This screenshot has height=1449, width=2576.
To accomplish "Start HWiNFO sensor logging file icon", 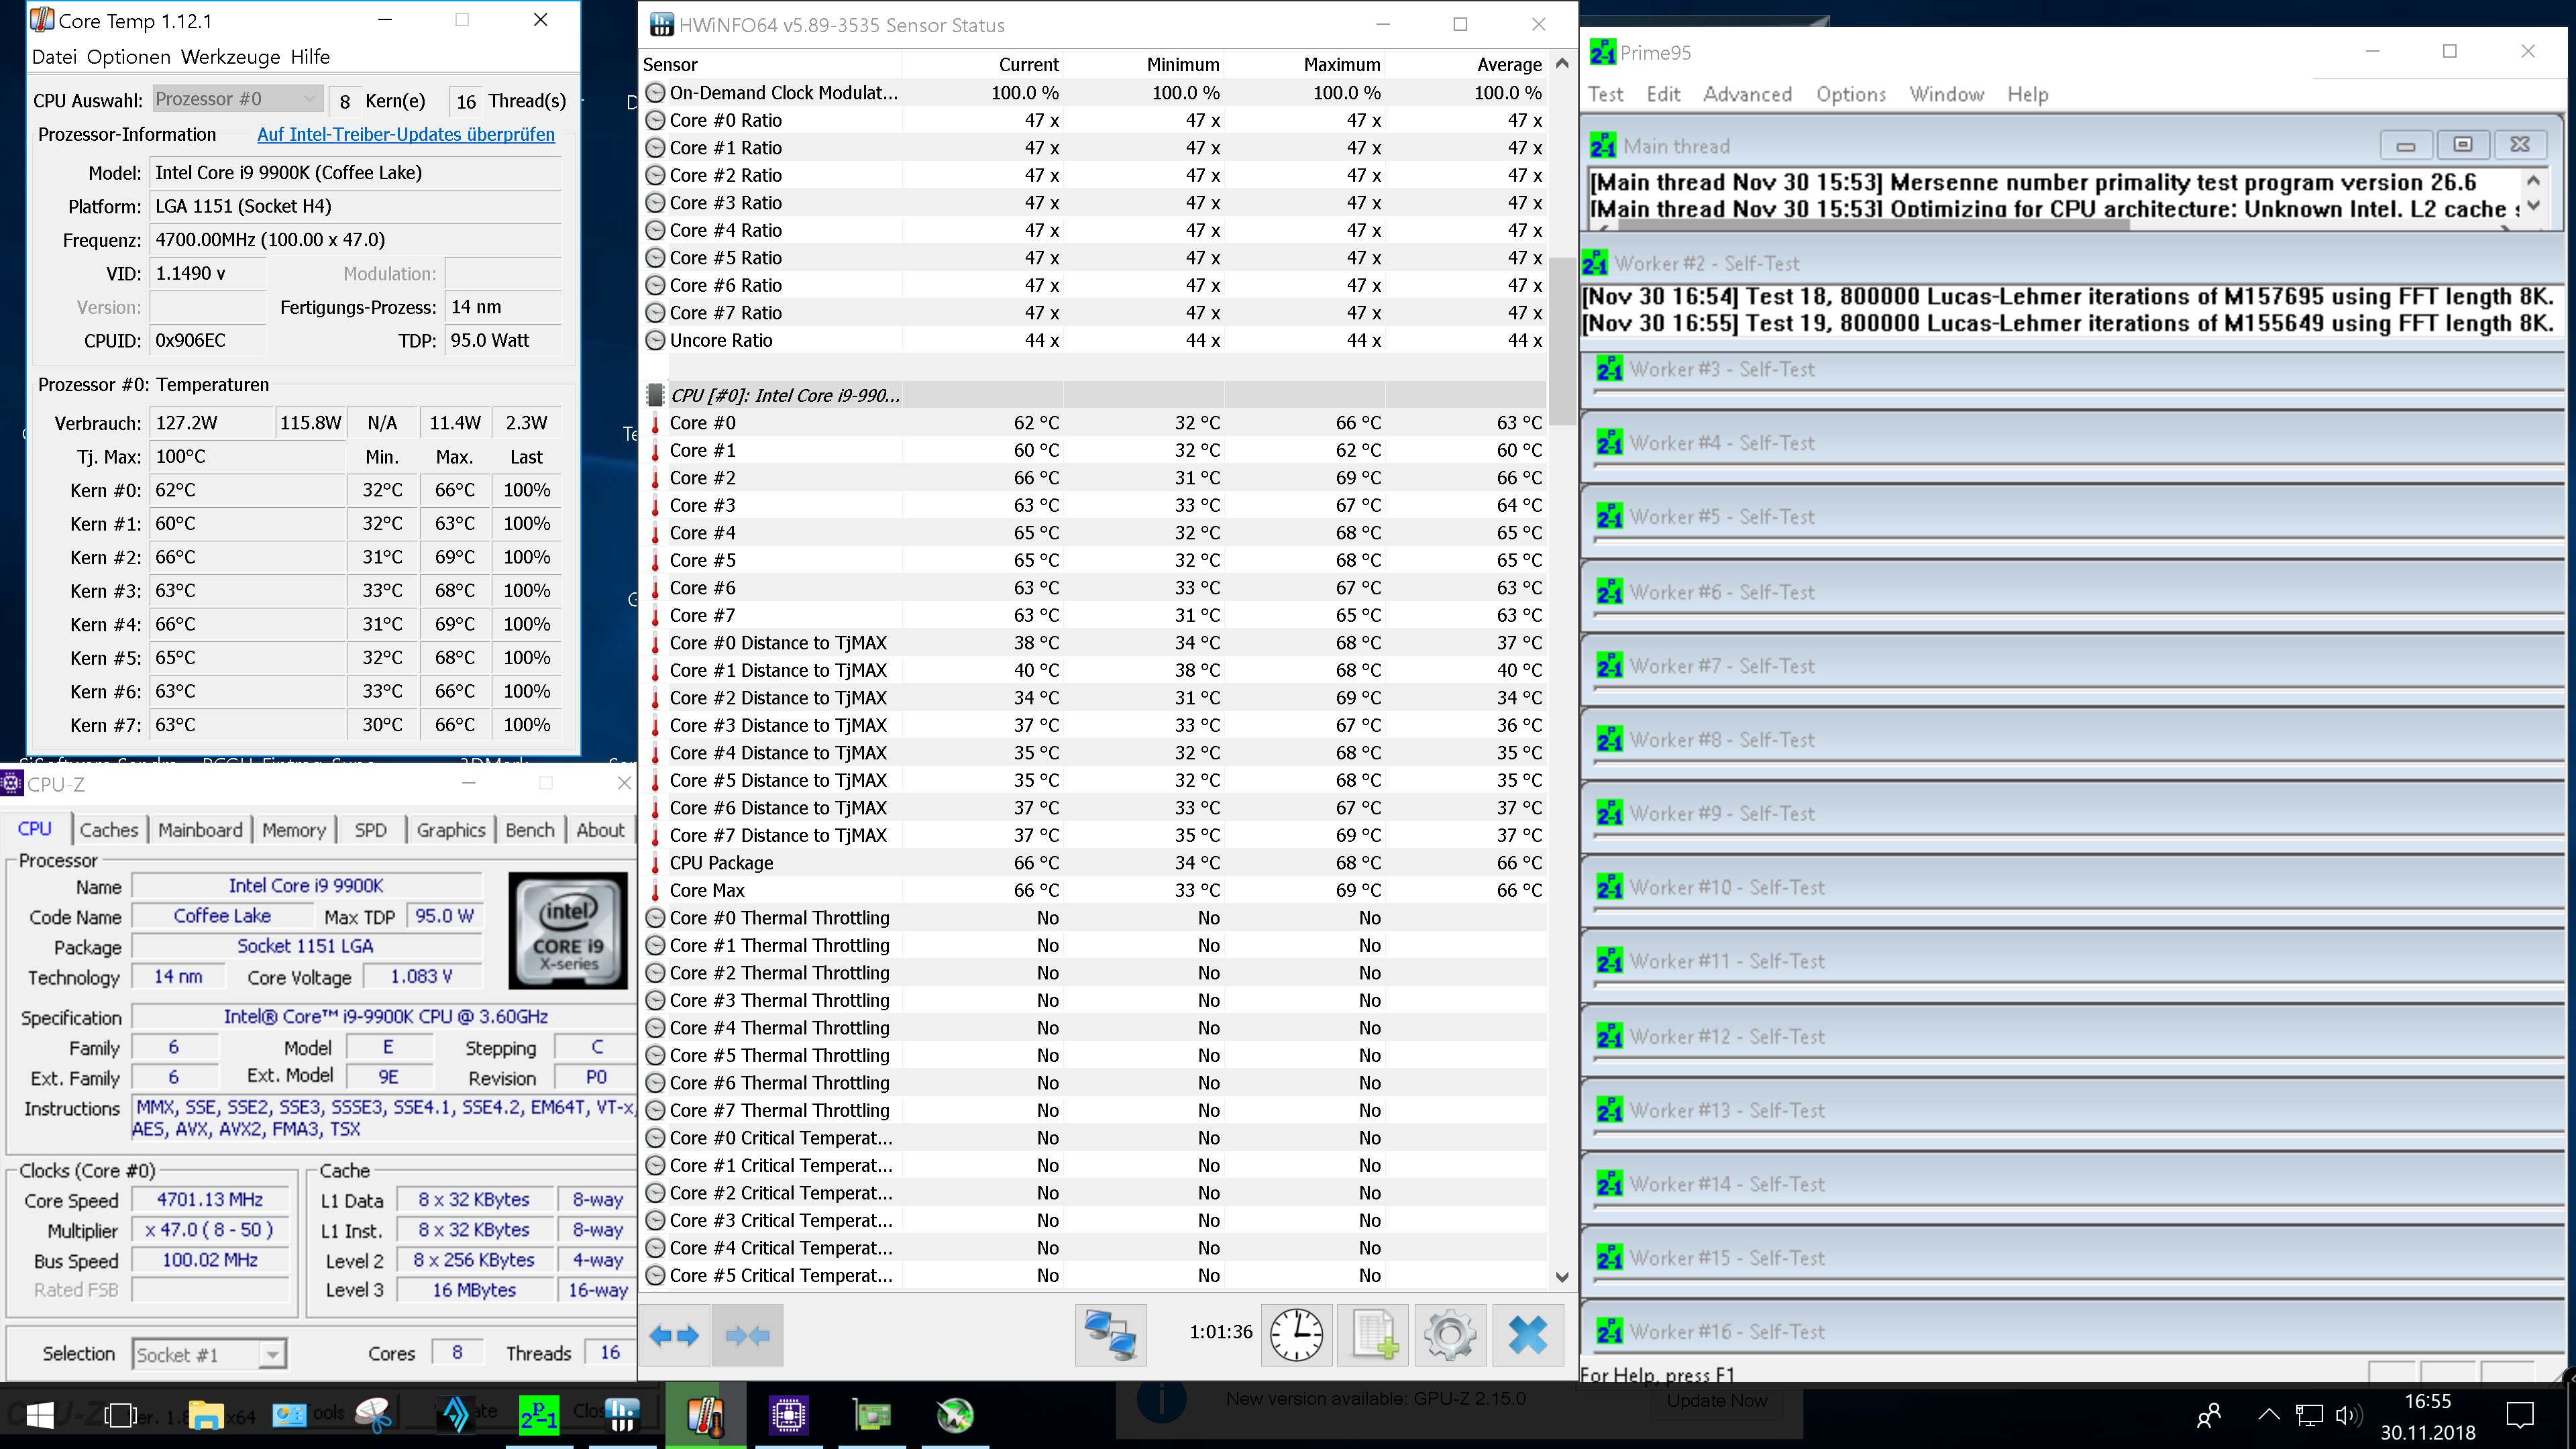I will tap(1374, 1335).
